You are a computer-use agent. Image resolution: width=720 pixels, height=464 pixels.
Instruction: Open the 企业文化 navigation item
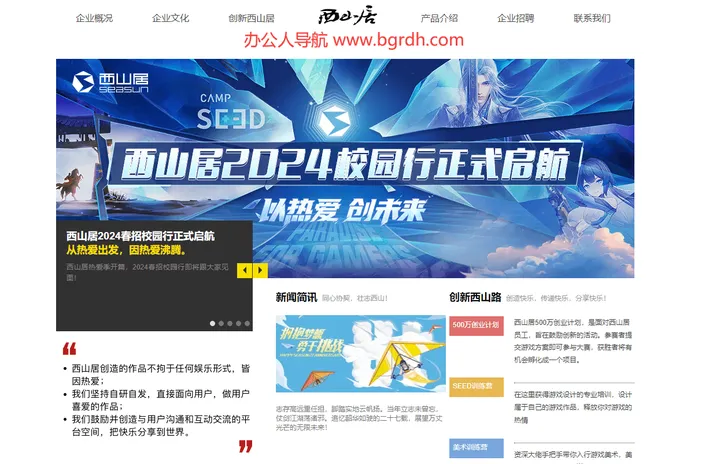pyautogui.click(x=170, y=18)
